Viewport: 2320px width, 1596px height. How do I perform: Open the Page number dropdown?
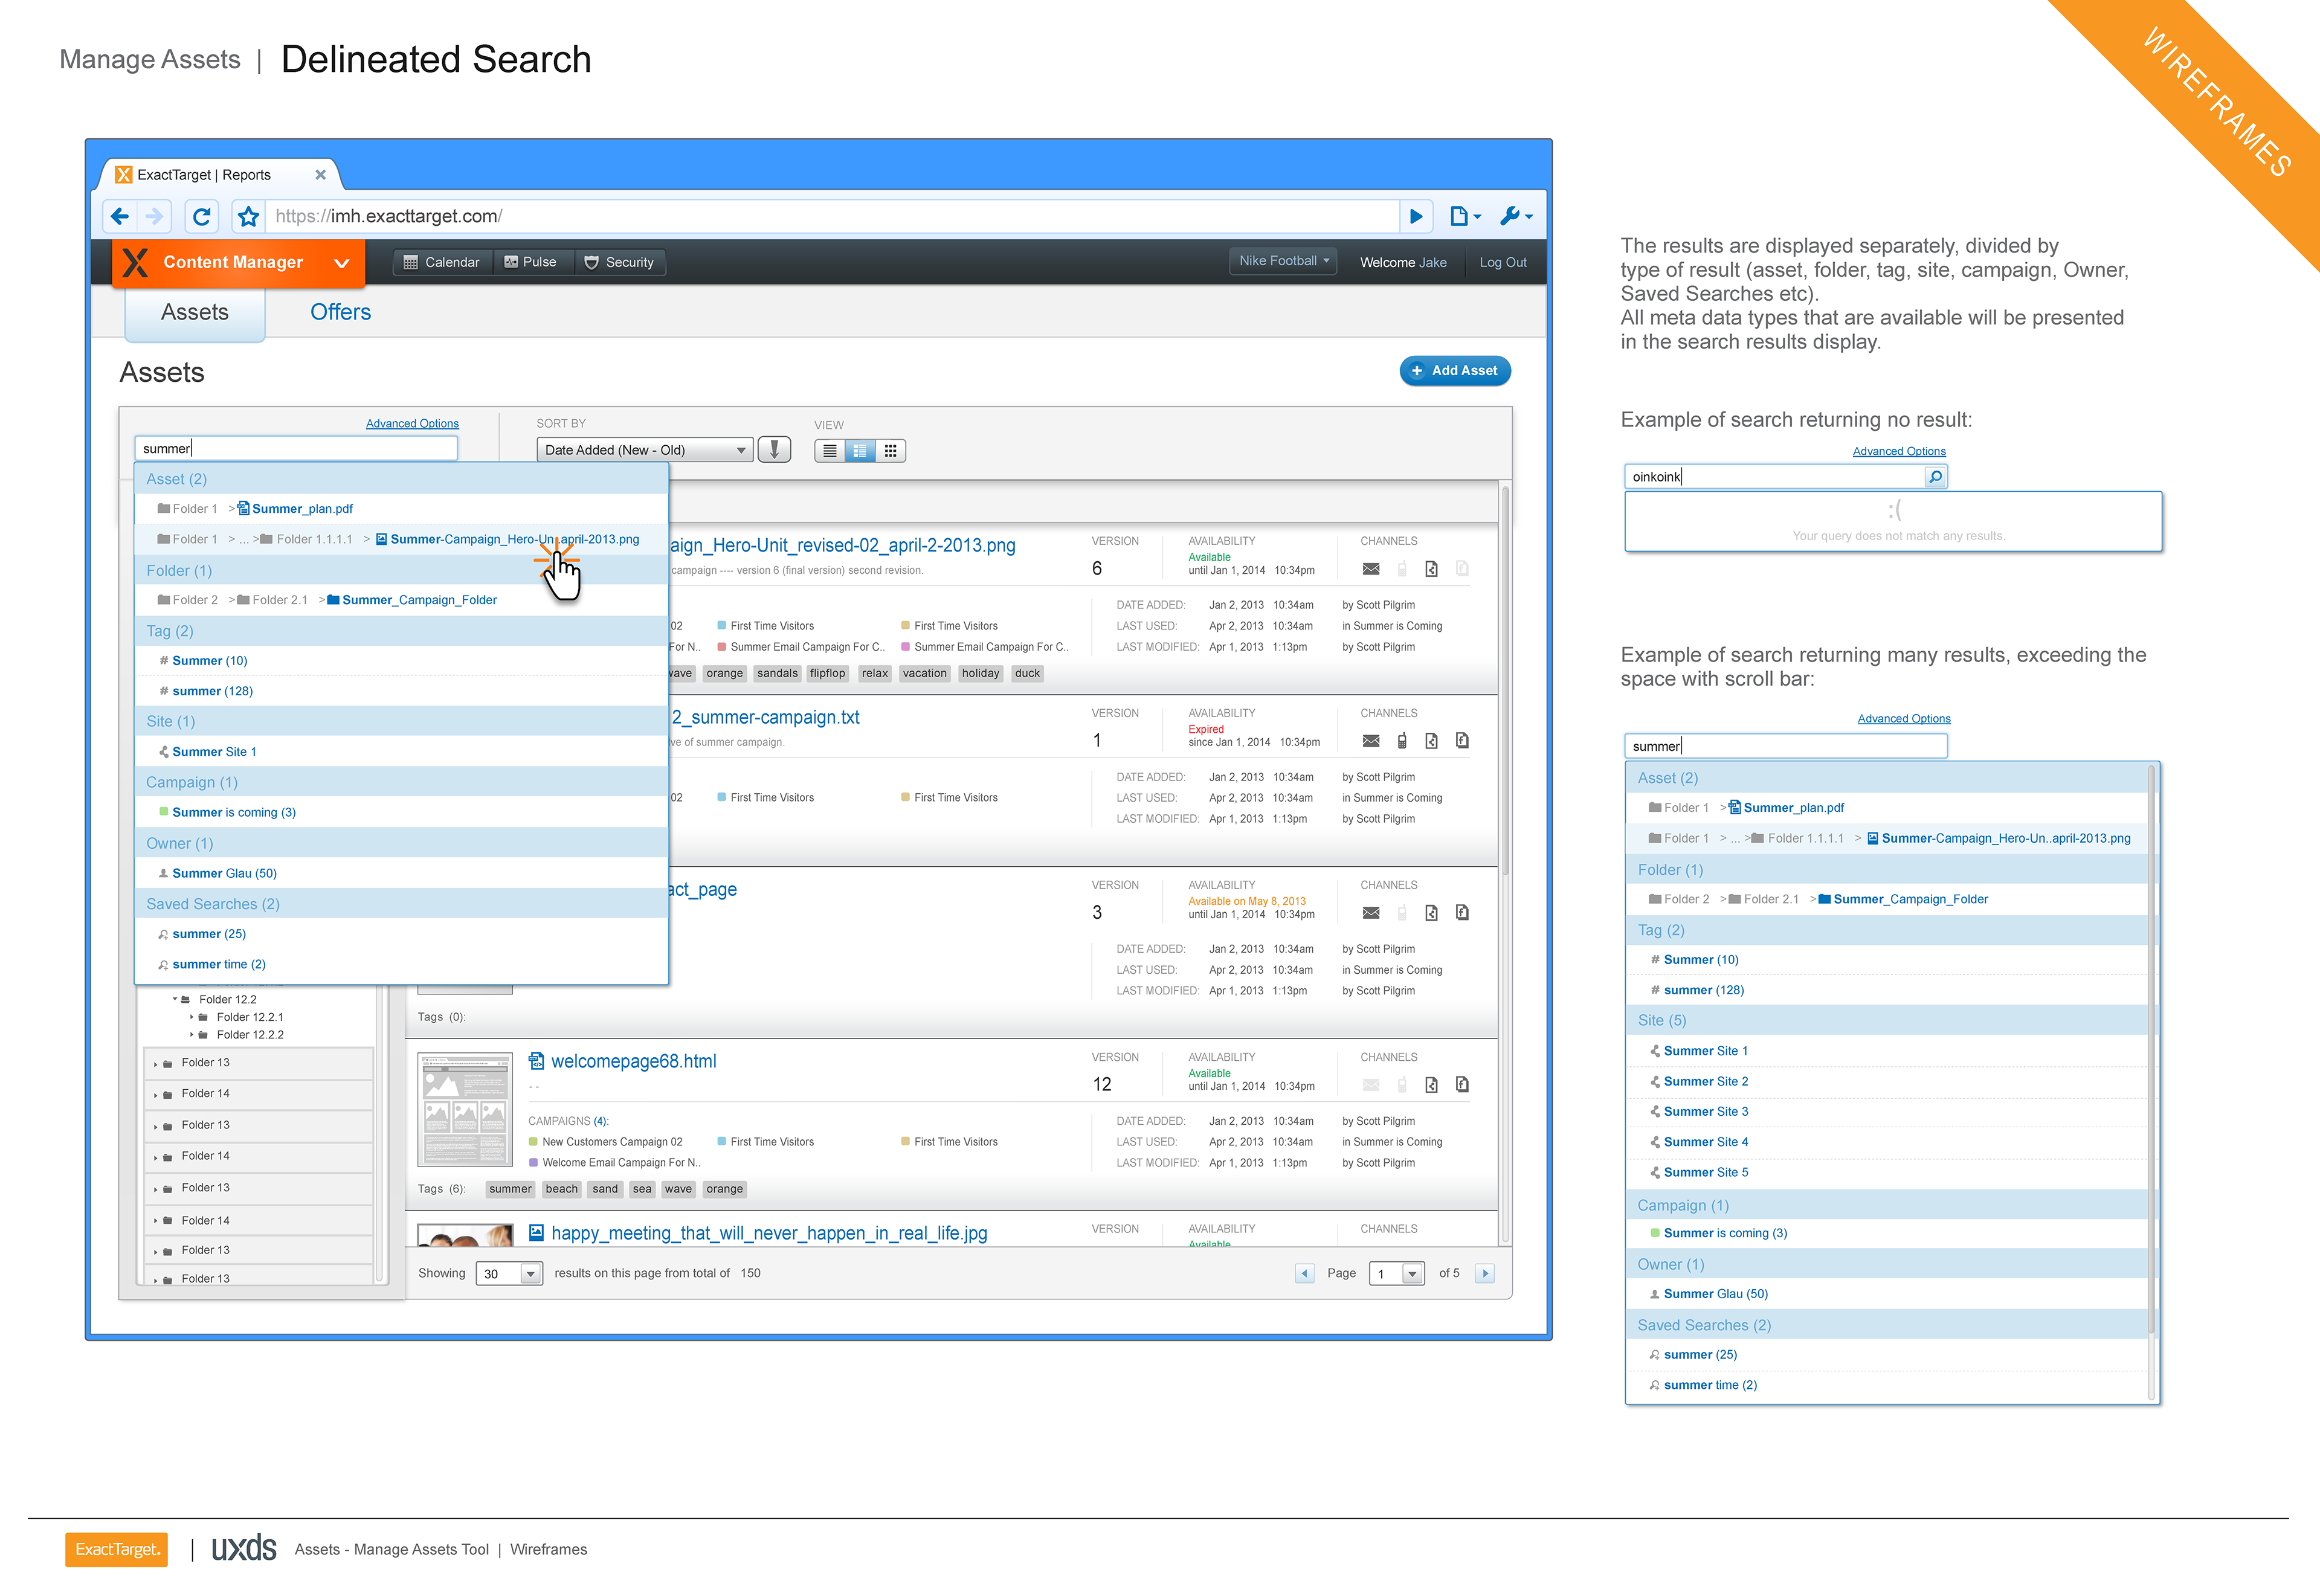click(x=1397, y=1274)
